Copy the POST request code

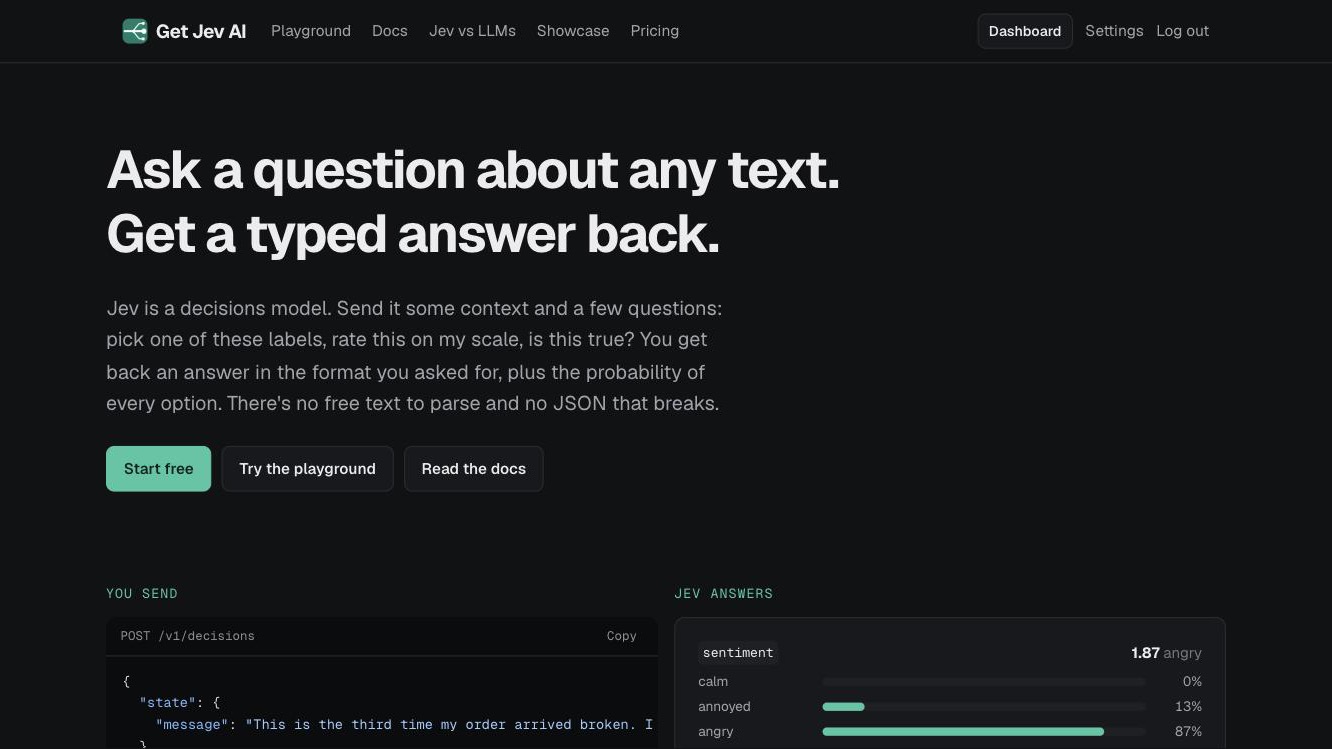(x=621, y=636)
